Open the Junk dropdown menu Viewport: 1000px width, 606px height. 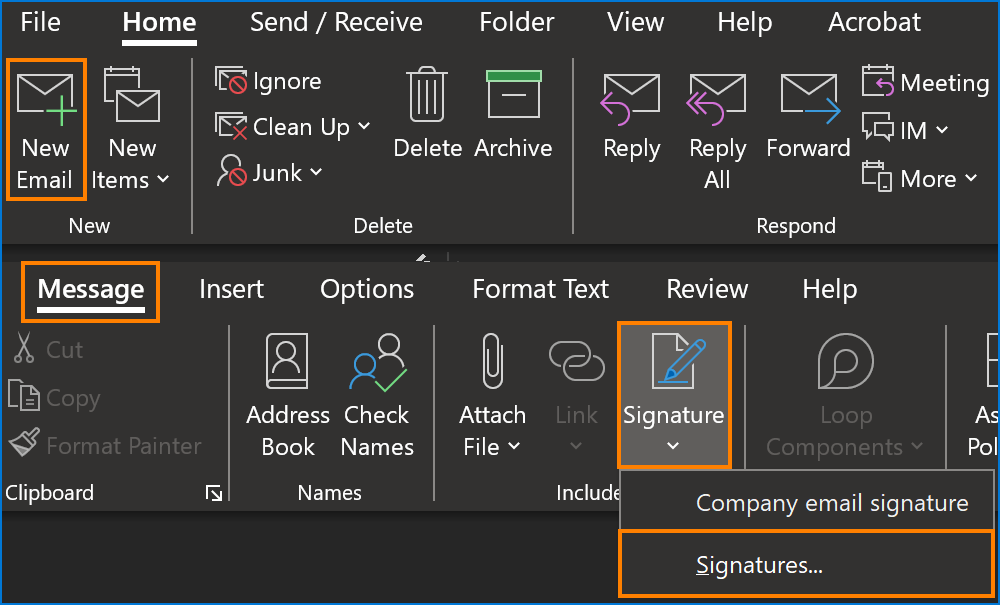coord(270,173)
